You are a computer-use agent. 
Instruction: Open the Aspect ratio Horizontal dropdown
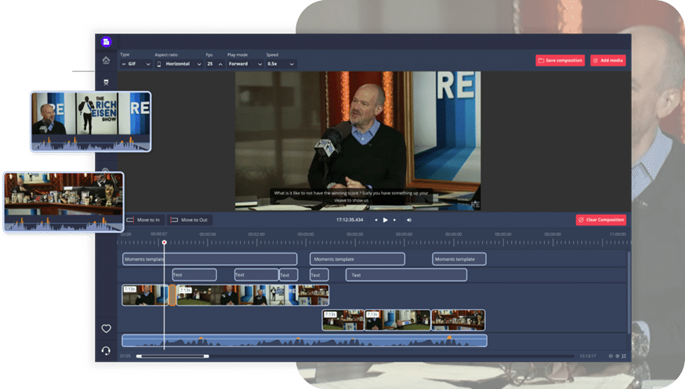pos(179,64)
